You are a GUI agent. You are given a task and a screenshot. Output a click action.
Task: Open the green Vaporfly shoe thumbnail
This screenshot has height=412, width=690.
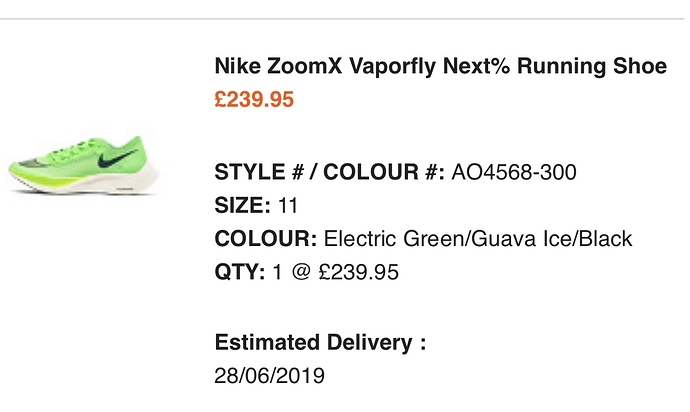[x=84, y=165]
